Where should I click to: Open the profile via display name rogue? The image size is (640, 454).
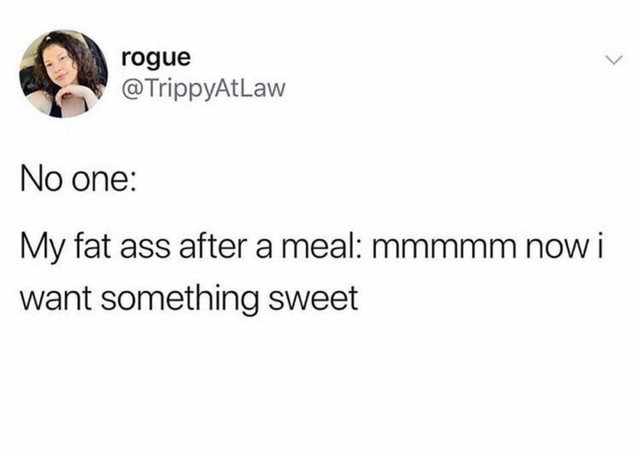click(156, 58)
